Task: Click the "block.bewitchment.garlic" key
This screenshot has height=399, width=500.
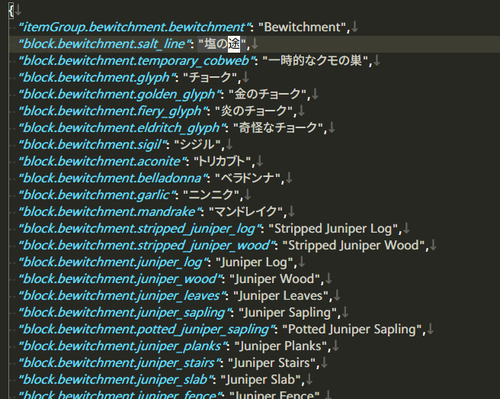Action: pos(97,195)
